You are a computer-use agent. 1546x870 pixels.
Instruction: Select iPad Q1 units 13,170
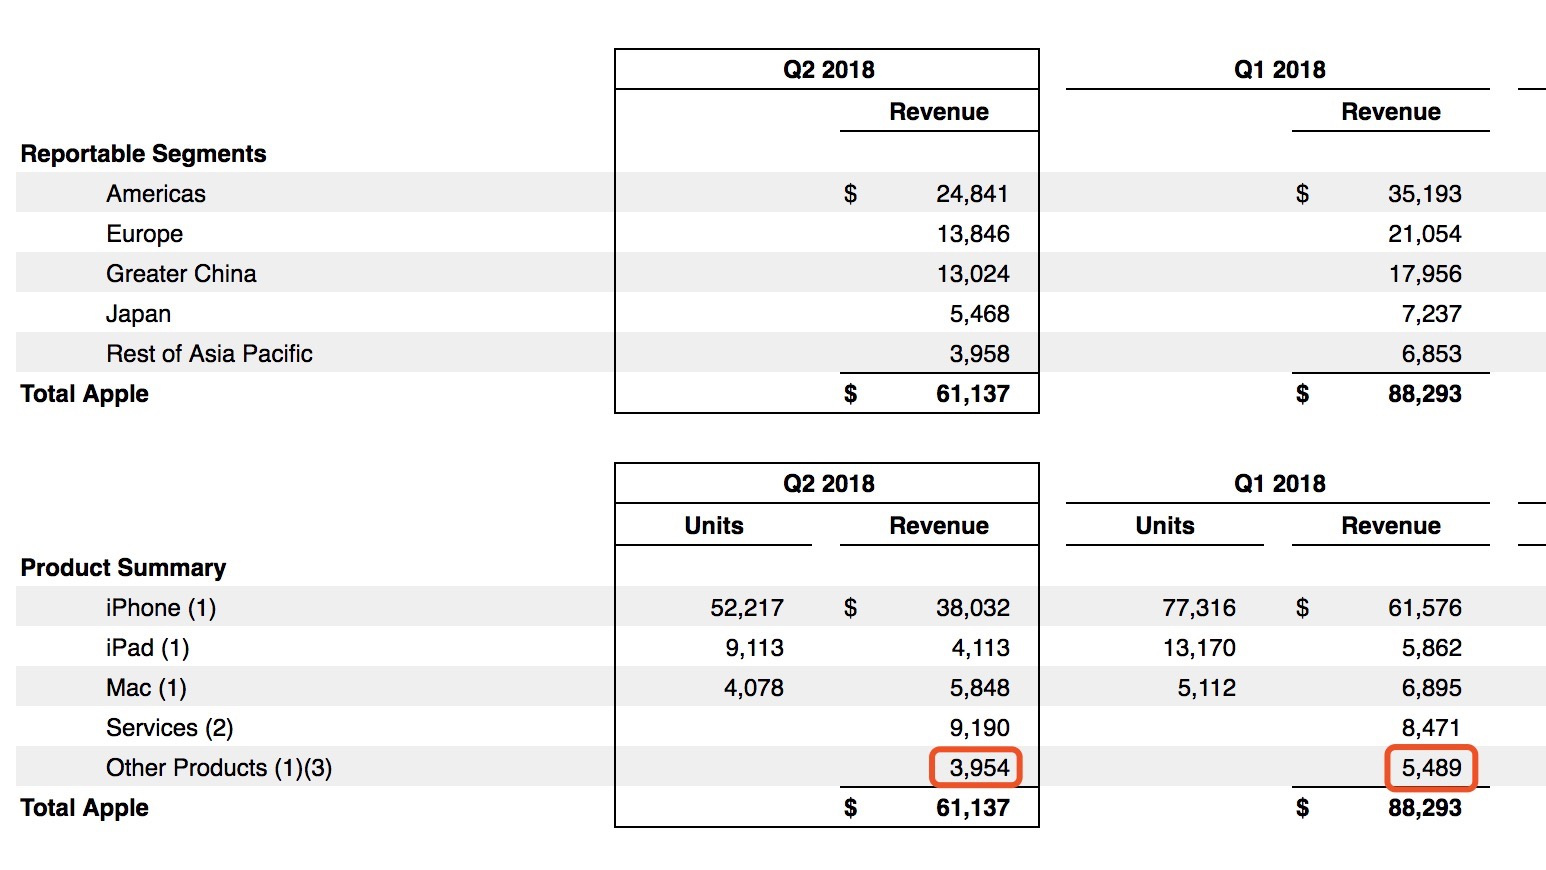[1199, 648]
